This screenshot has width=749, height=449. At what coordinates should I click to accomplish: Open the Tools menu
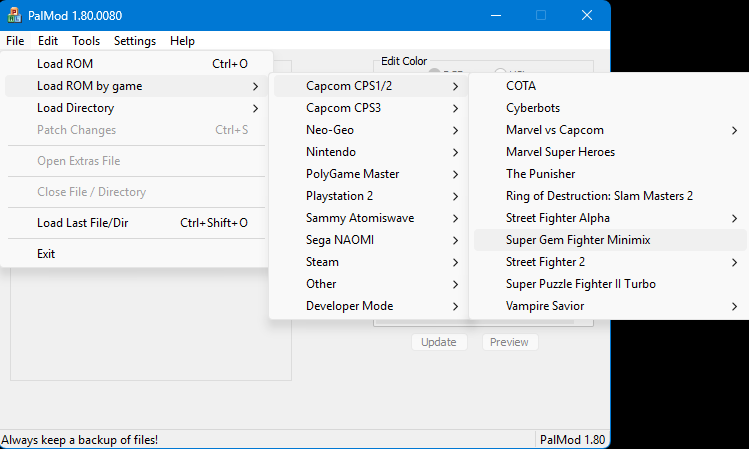(86, 41)
